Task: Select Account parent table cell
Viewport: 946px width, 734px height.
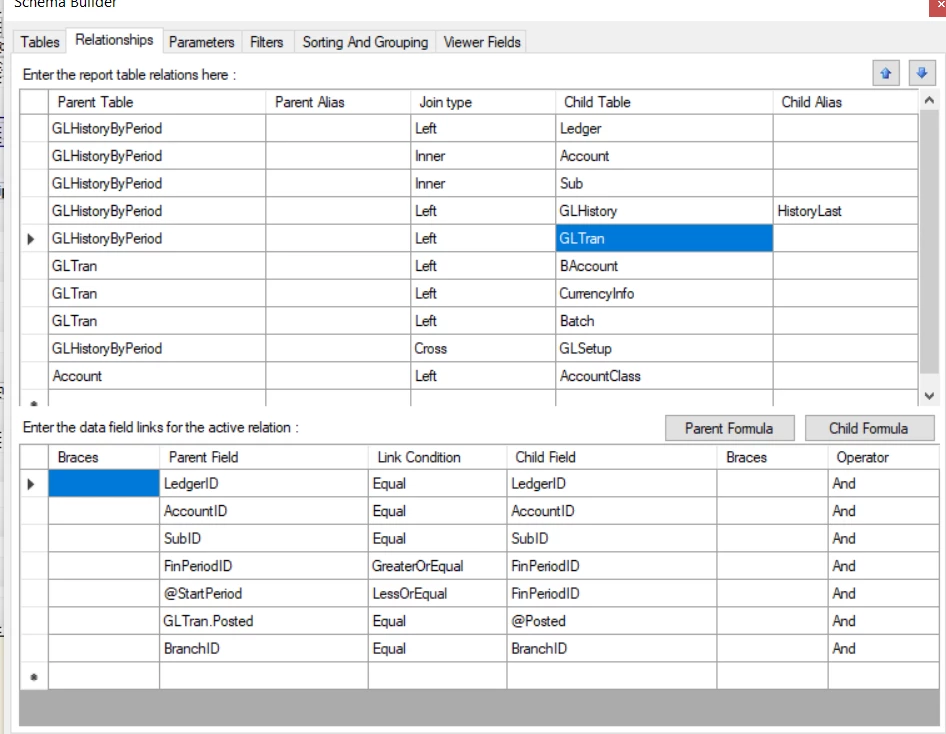Action: 157,376
